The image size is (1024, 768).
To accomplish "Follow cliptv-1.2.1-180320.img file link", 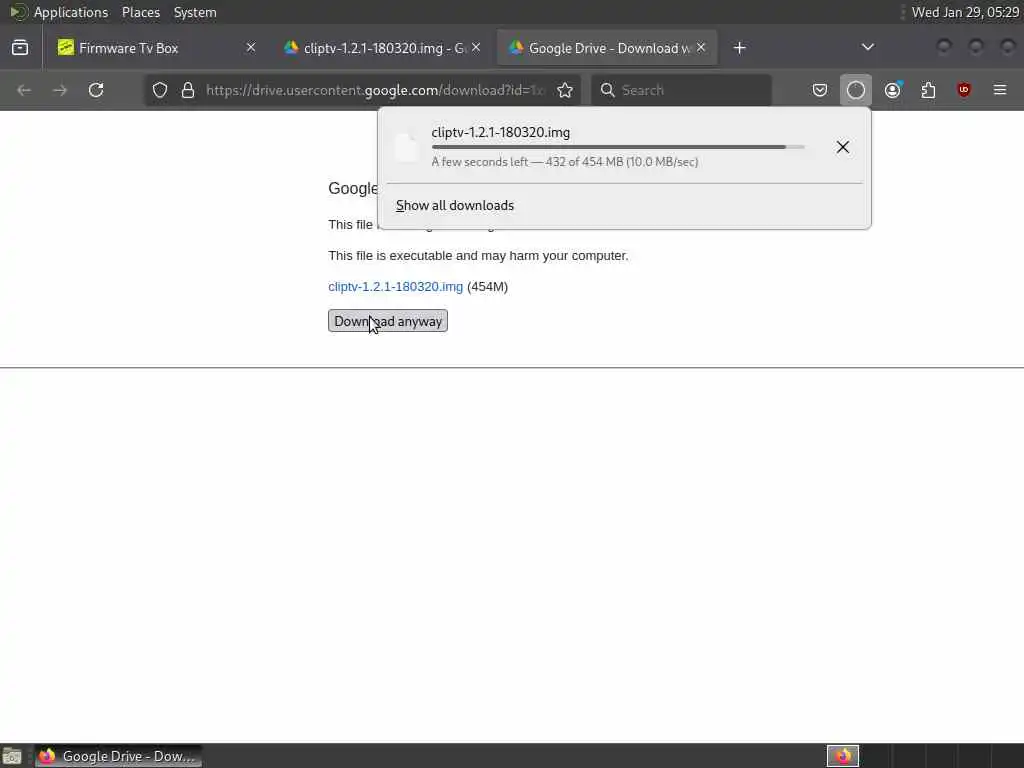I will point(395,287).
